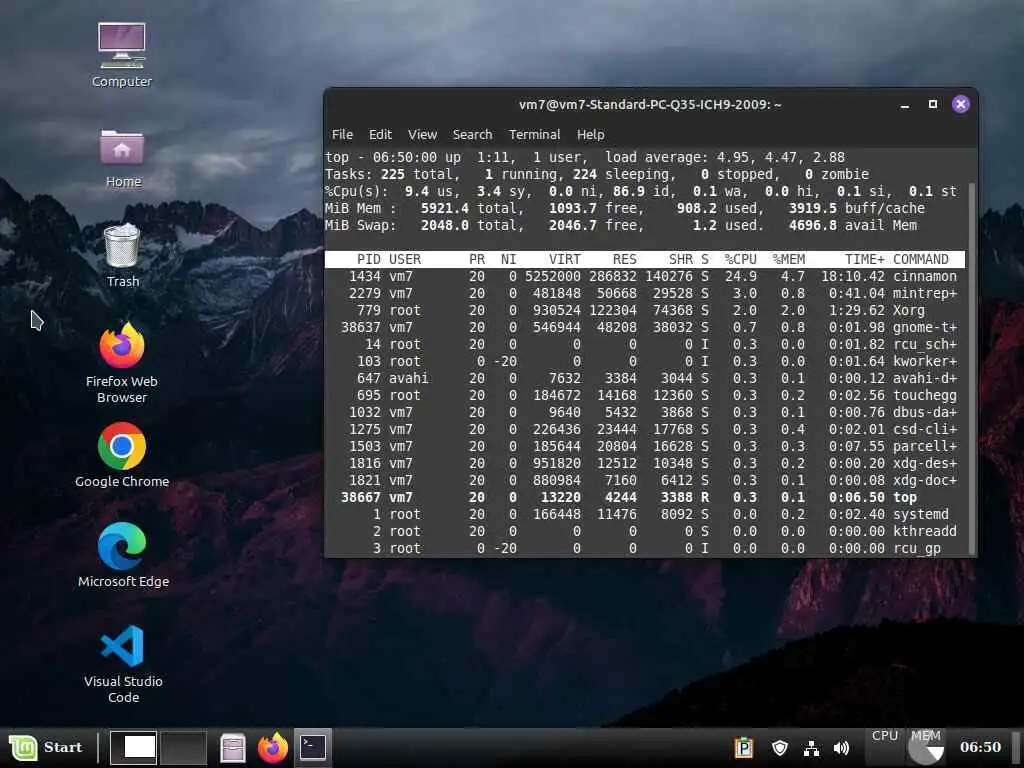
Task: Switch to first workspace in panel
Action: click(x=133, y=747)
